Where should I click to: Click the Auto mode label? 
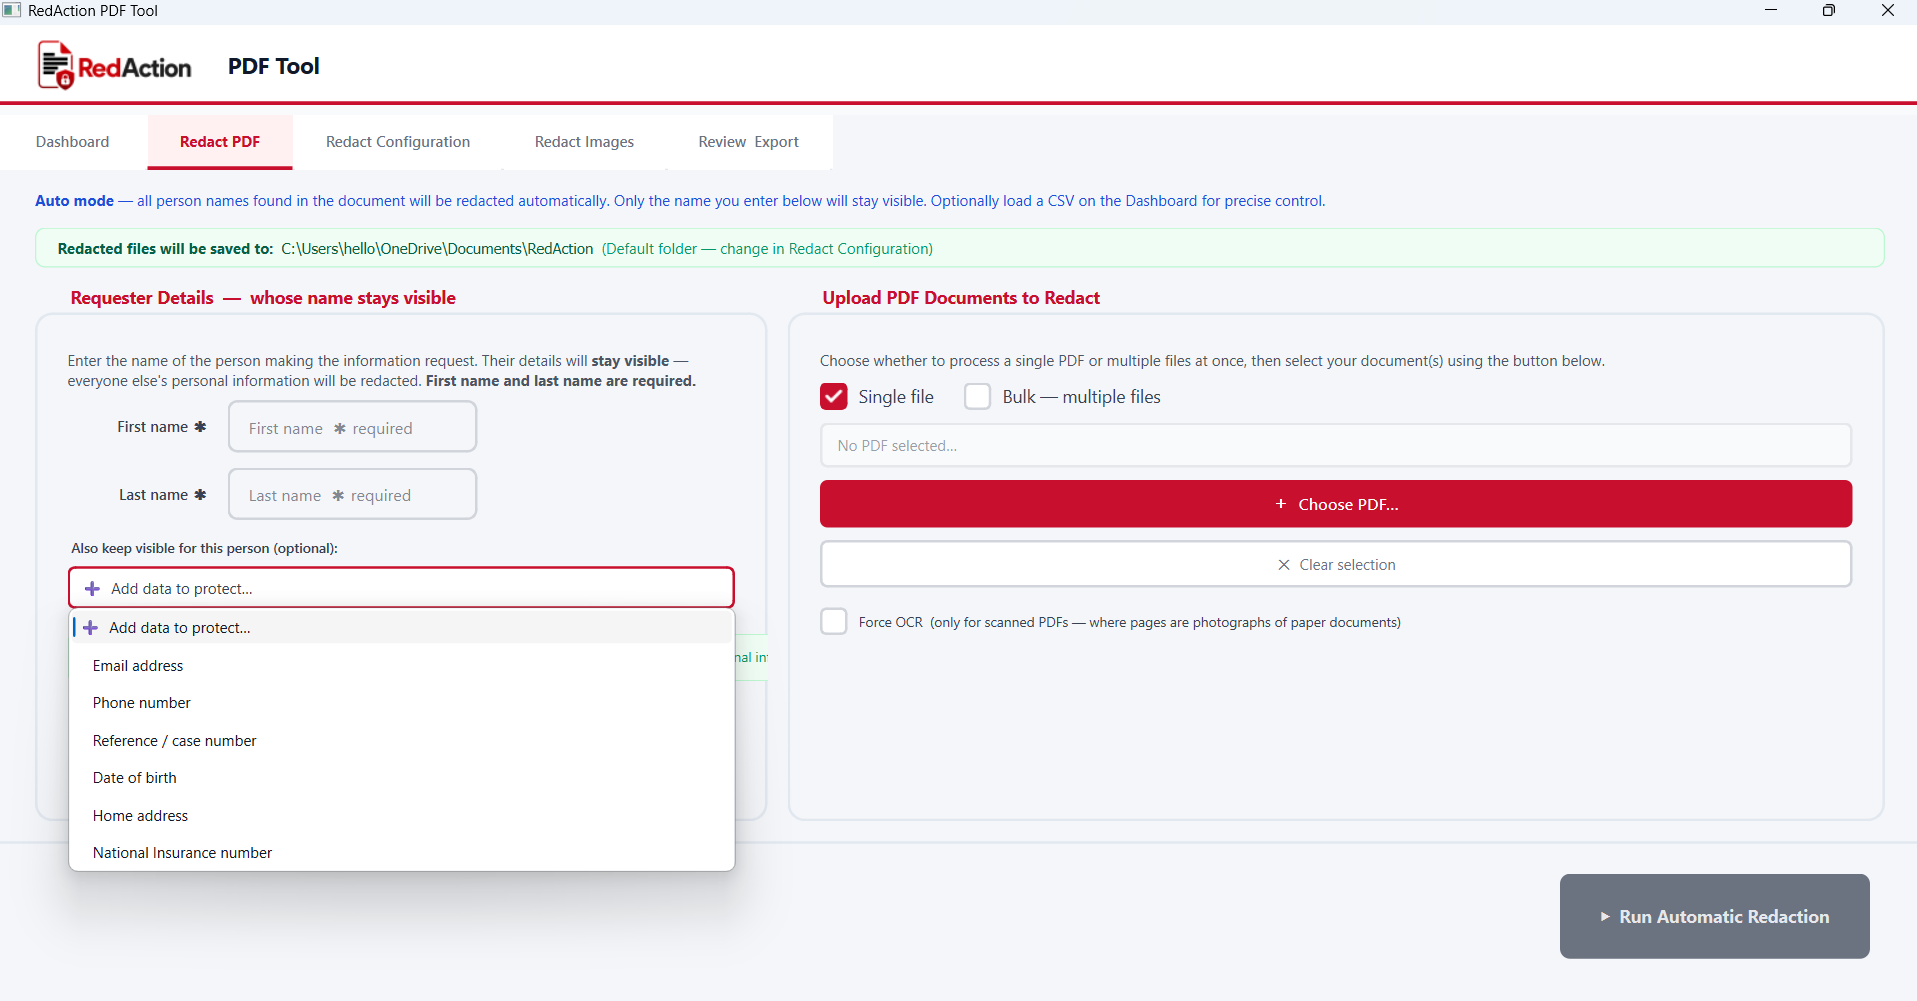tap(75, 201)
